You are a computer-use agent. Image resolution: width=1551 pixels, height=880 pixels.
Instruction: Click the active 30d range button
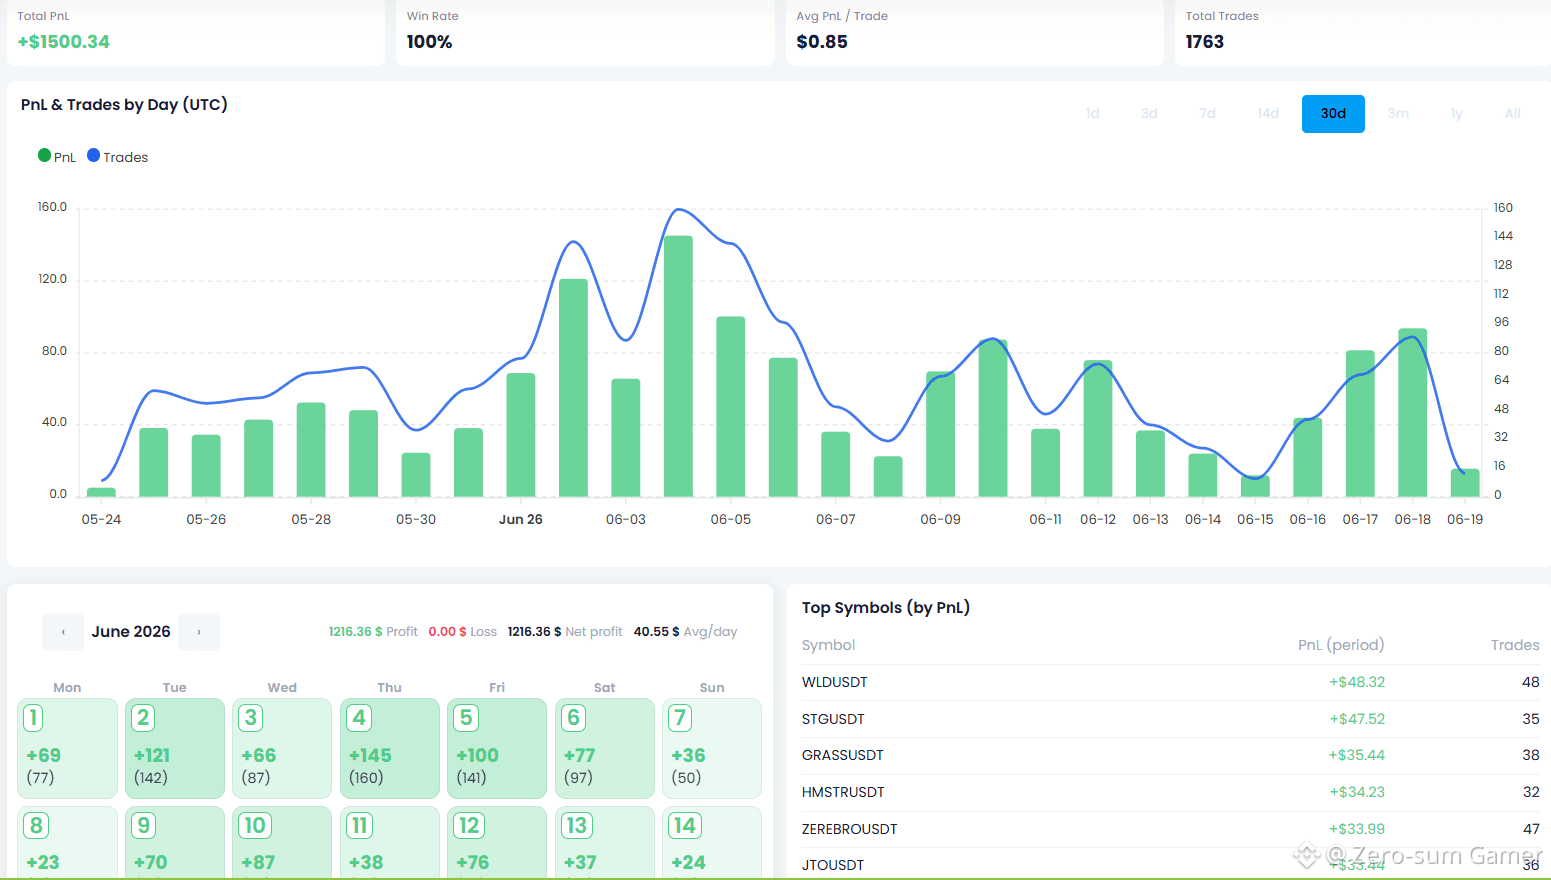1333,114
